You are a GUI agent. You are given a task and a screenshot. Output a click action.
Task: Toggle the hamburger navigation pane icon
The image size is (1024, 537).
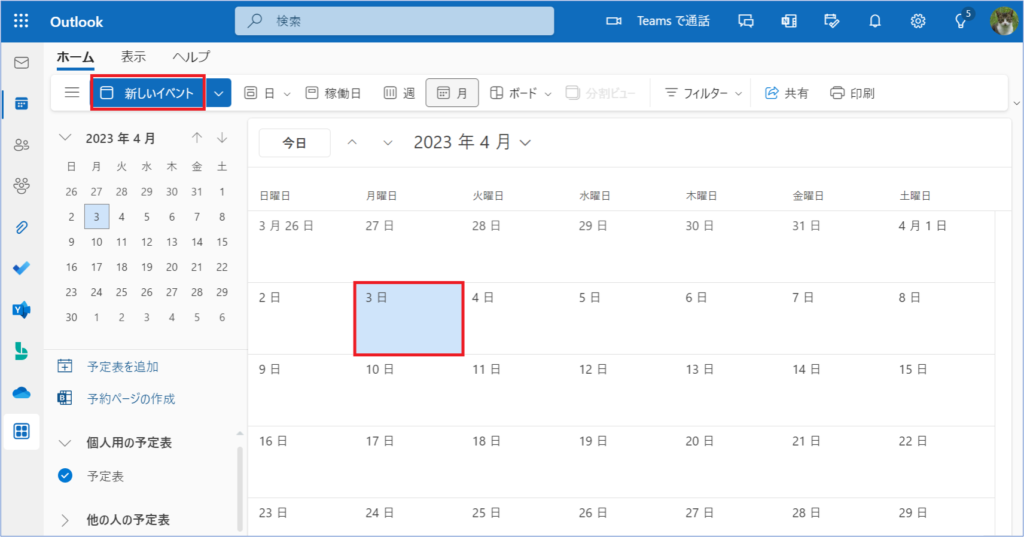71,93
